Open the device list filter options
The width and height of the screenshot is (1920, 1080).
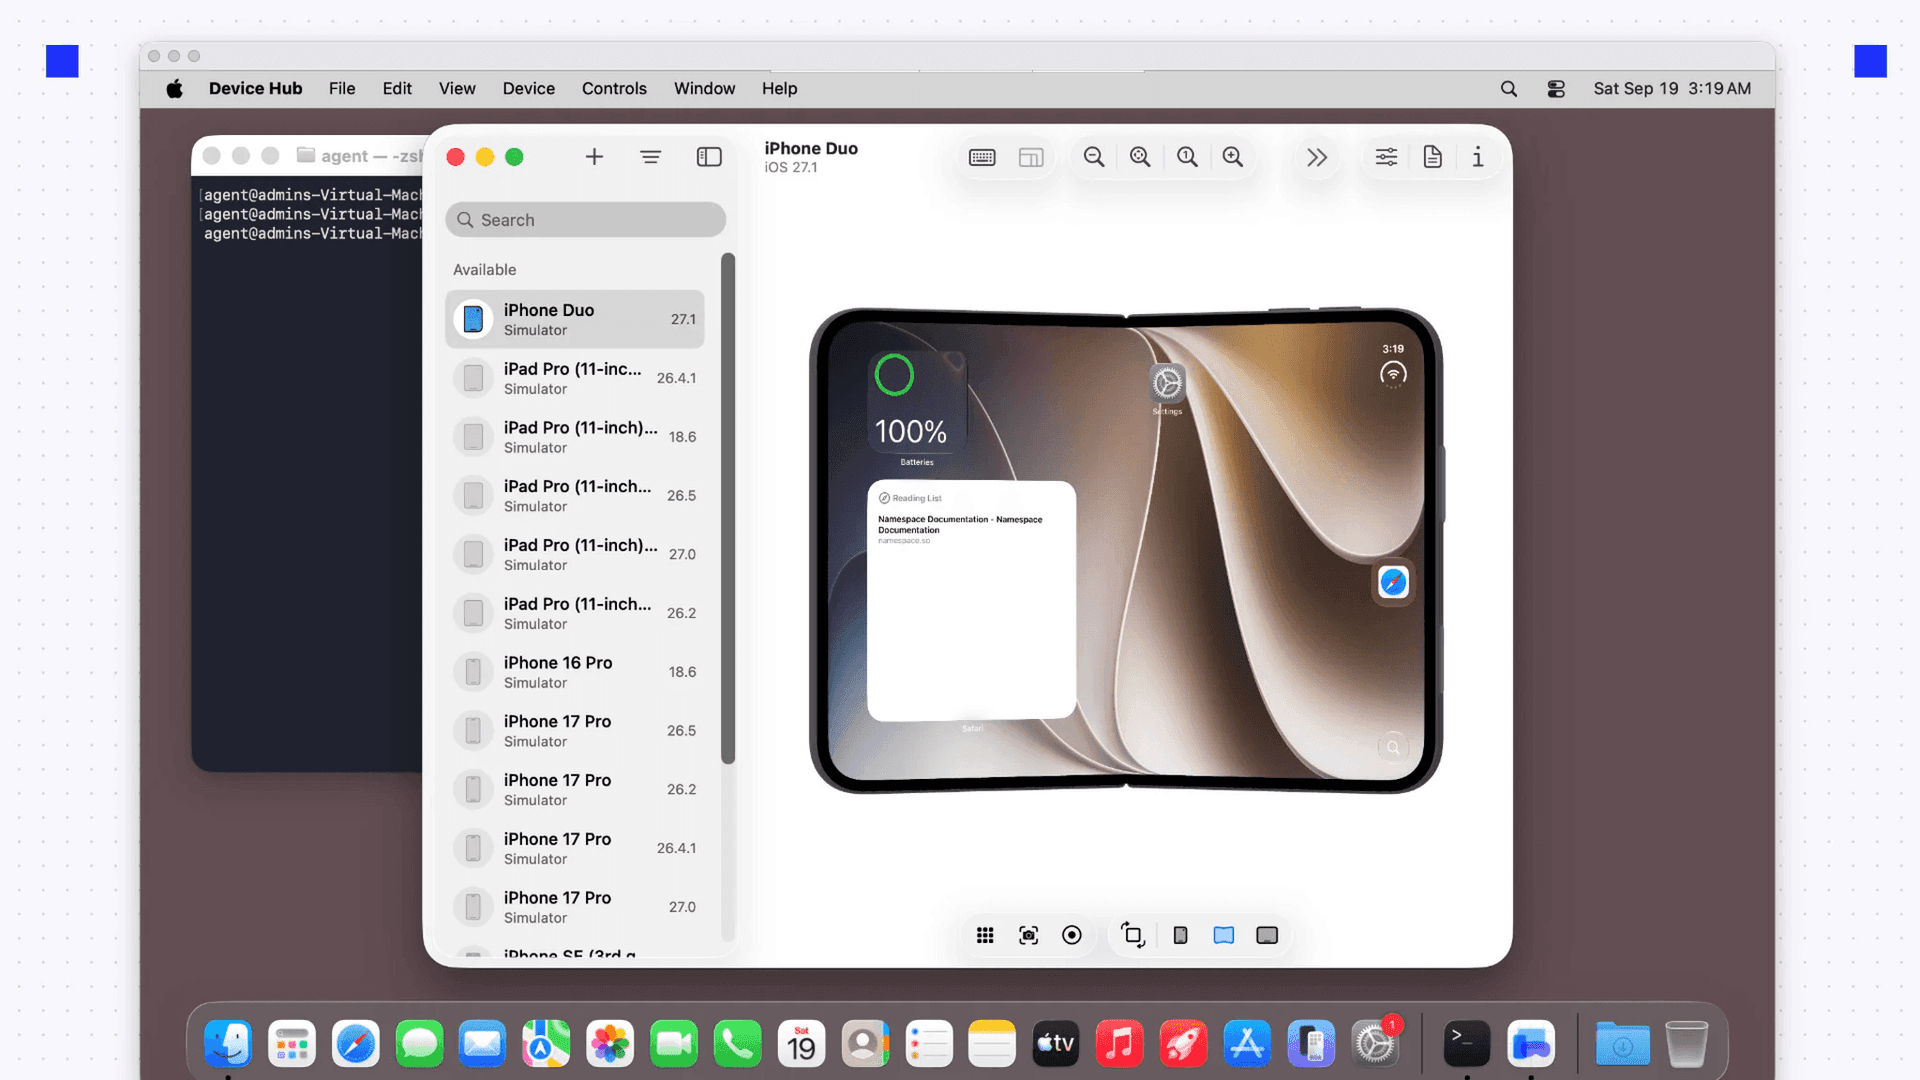650,157
